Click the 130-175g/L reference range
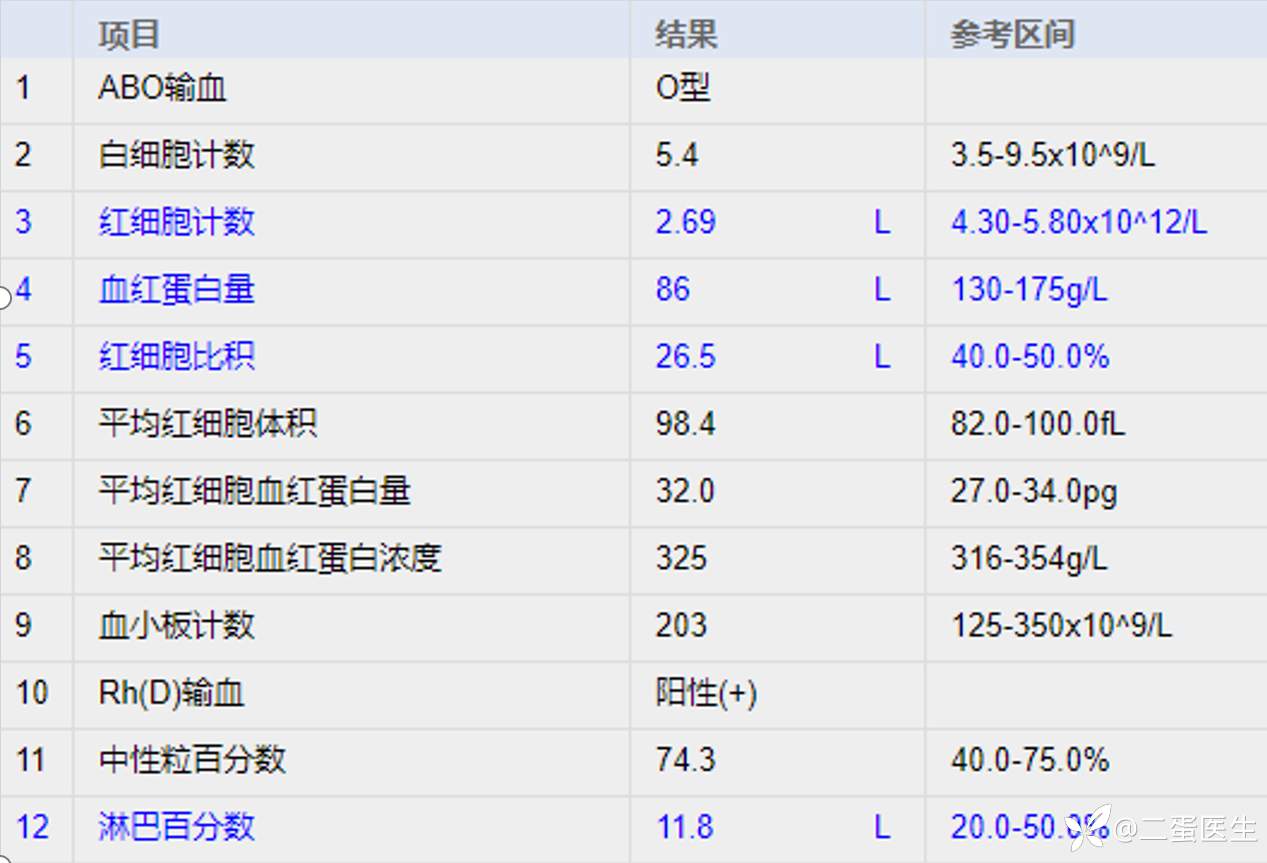The height and width of the screenshot is (863, 1267). coord(1029,290)
